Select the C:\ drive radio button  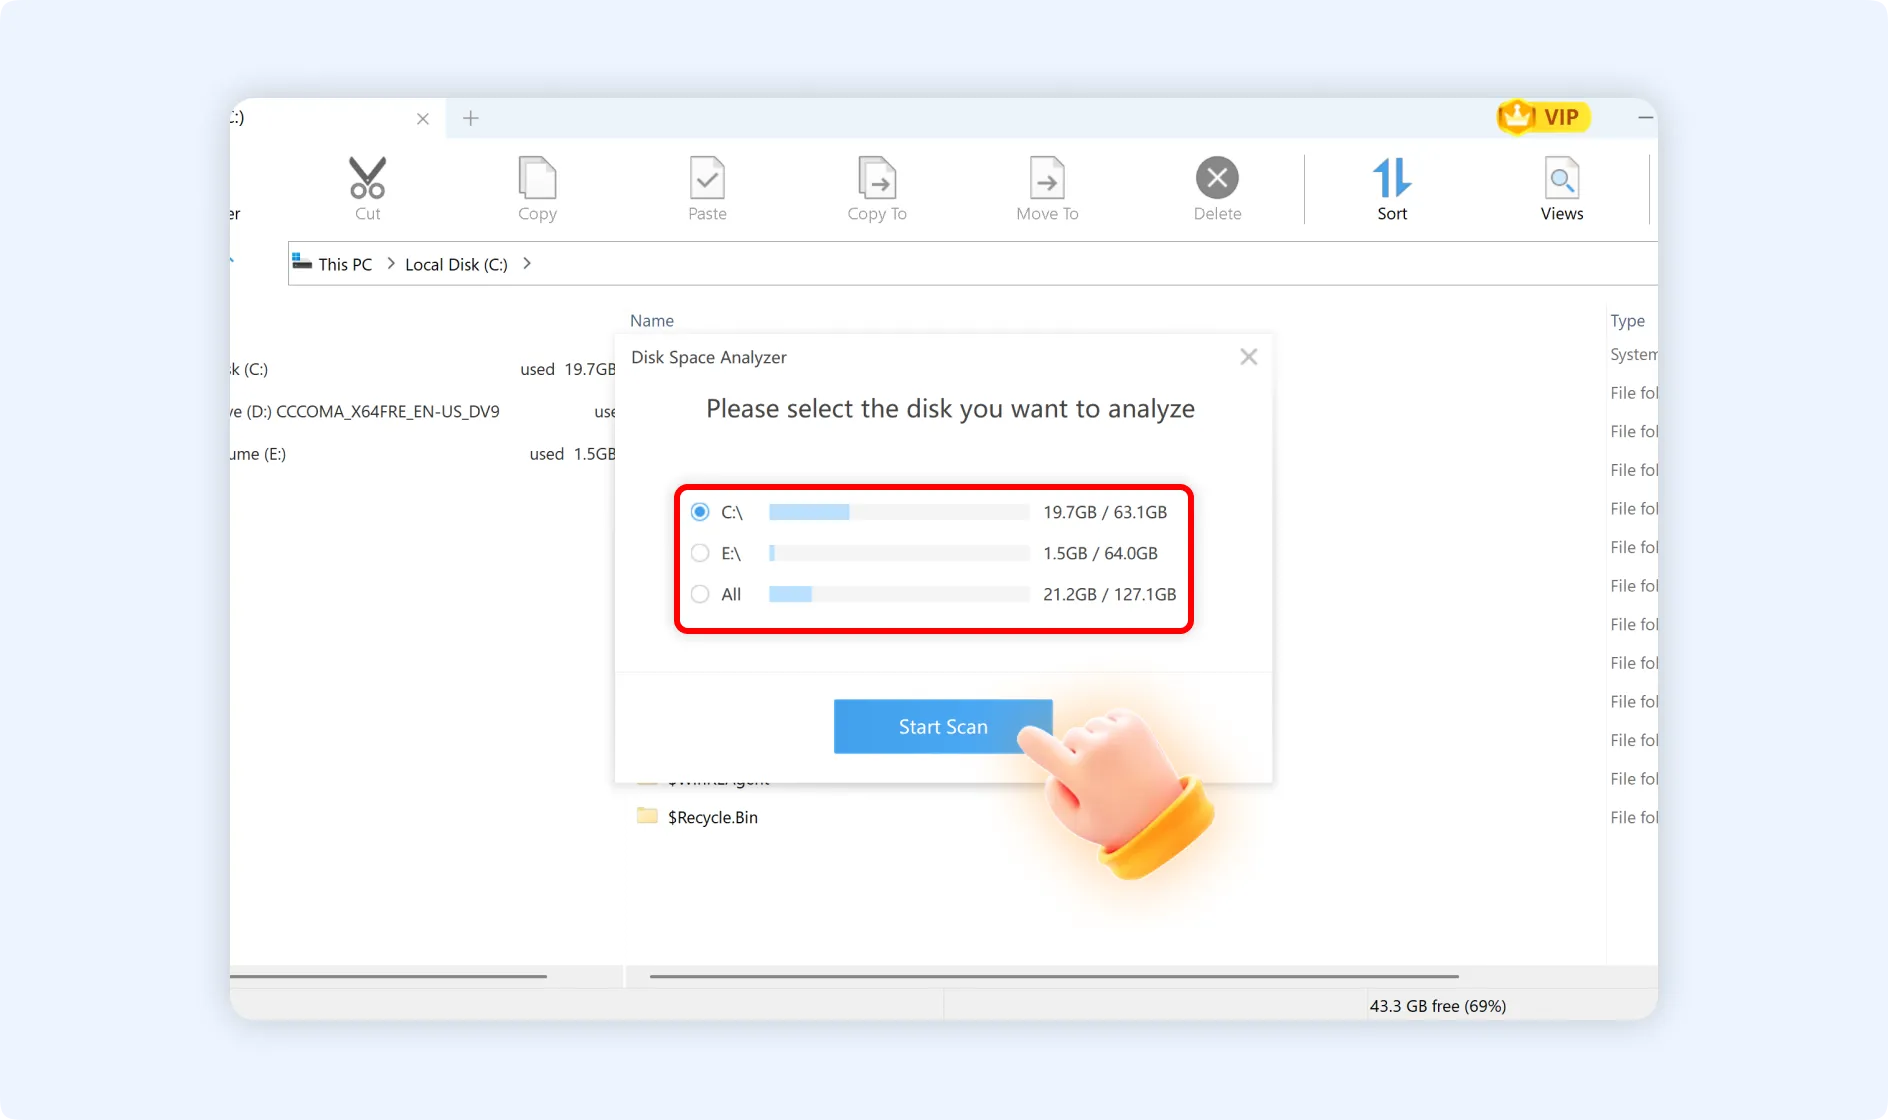coord(699,511)
